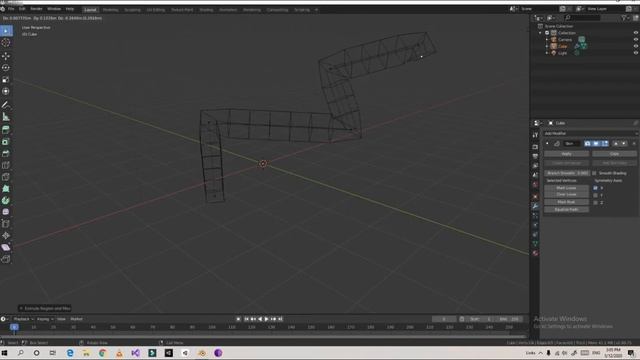Toggle symmetry axis Z checkbox
Viewport: 640px width, 360px height.
point(595,202)
